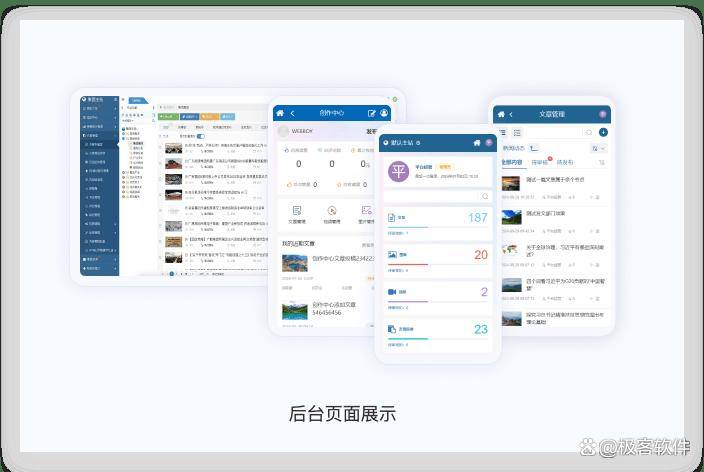Click the light blue button in desktop toolbar
The width and height of the screenshot is (704, 472).
[228, 117]
